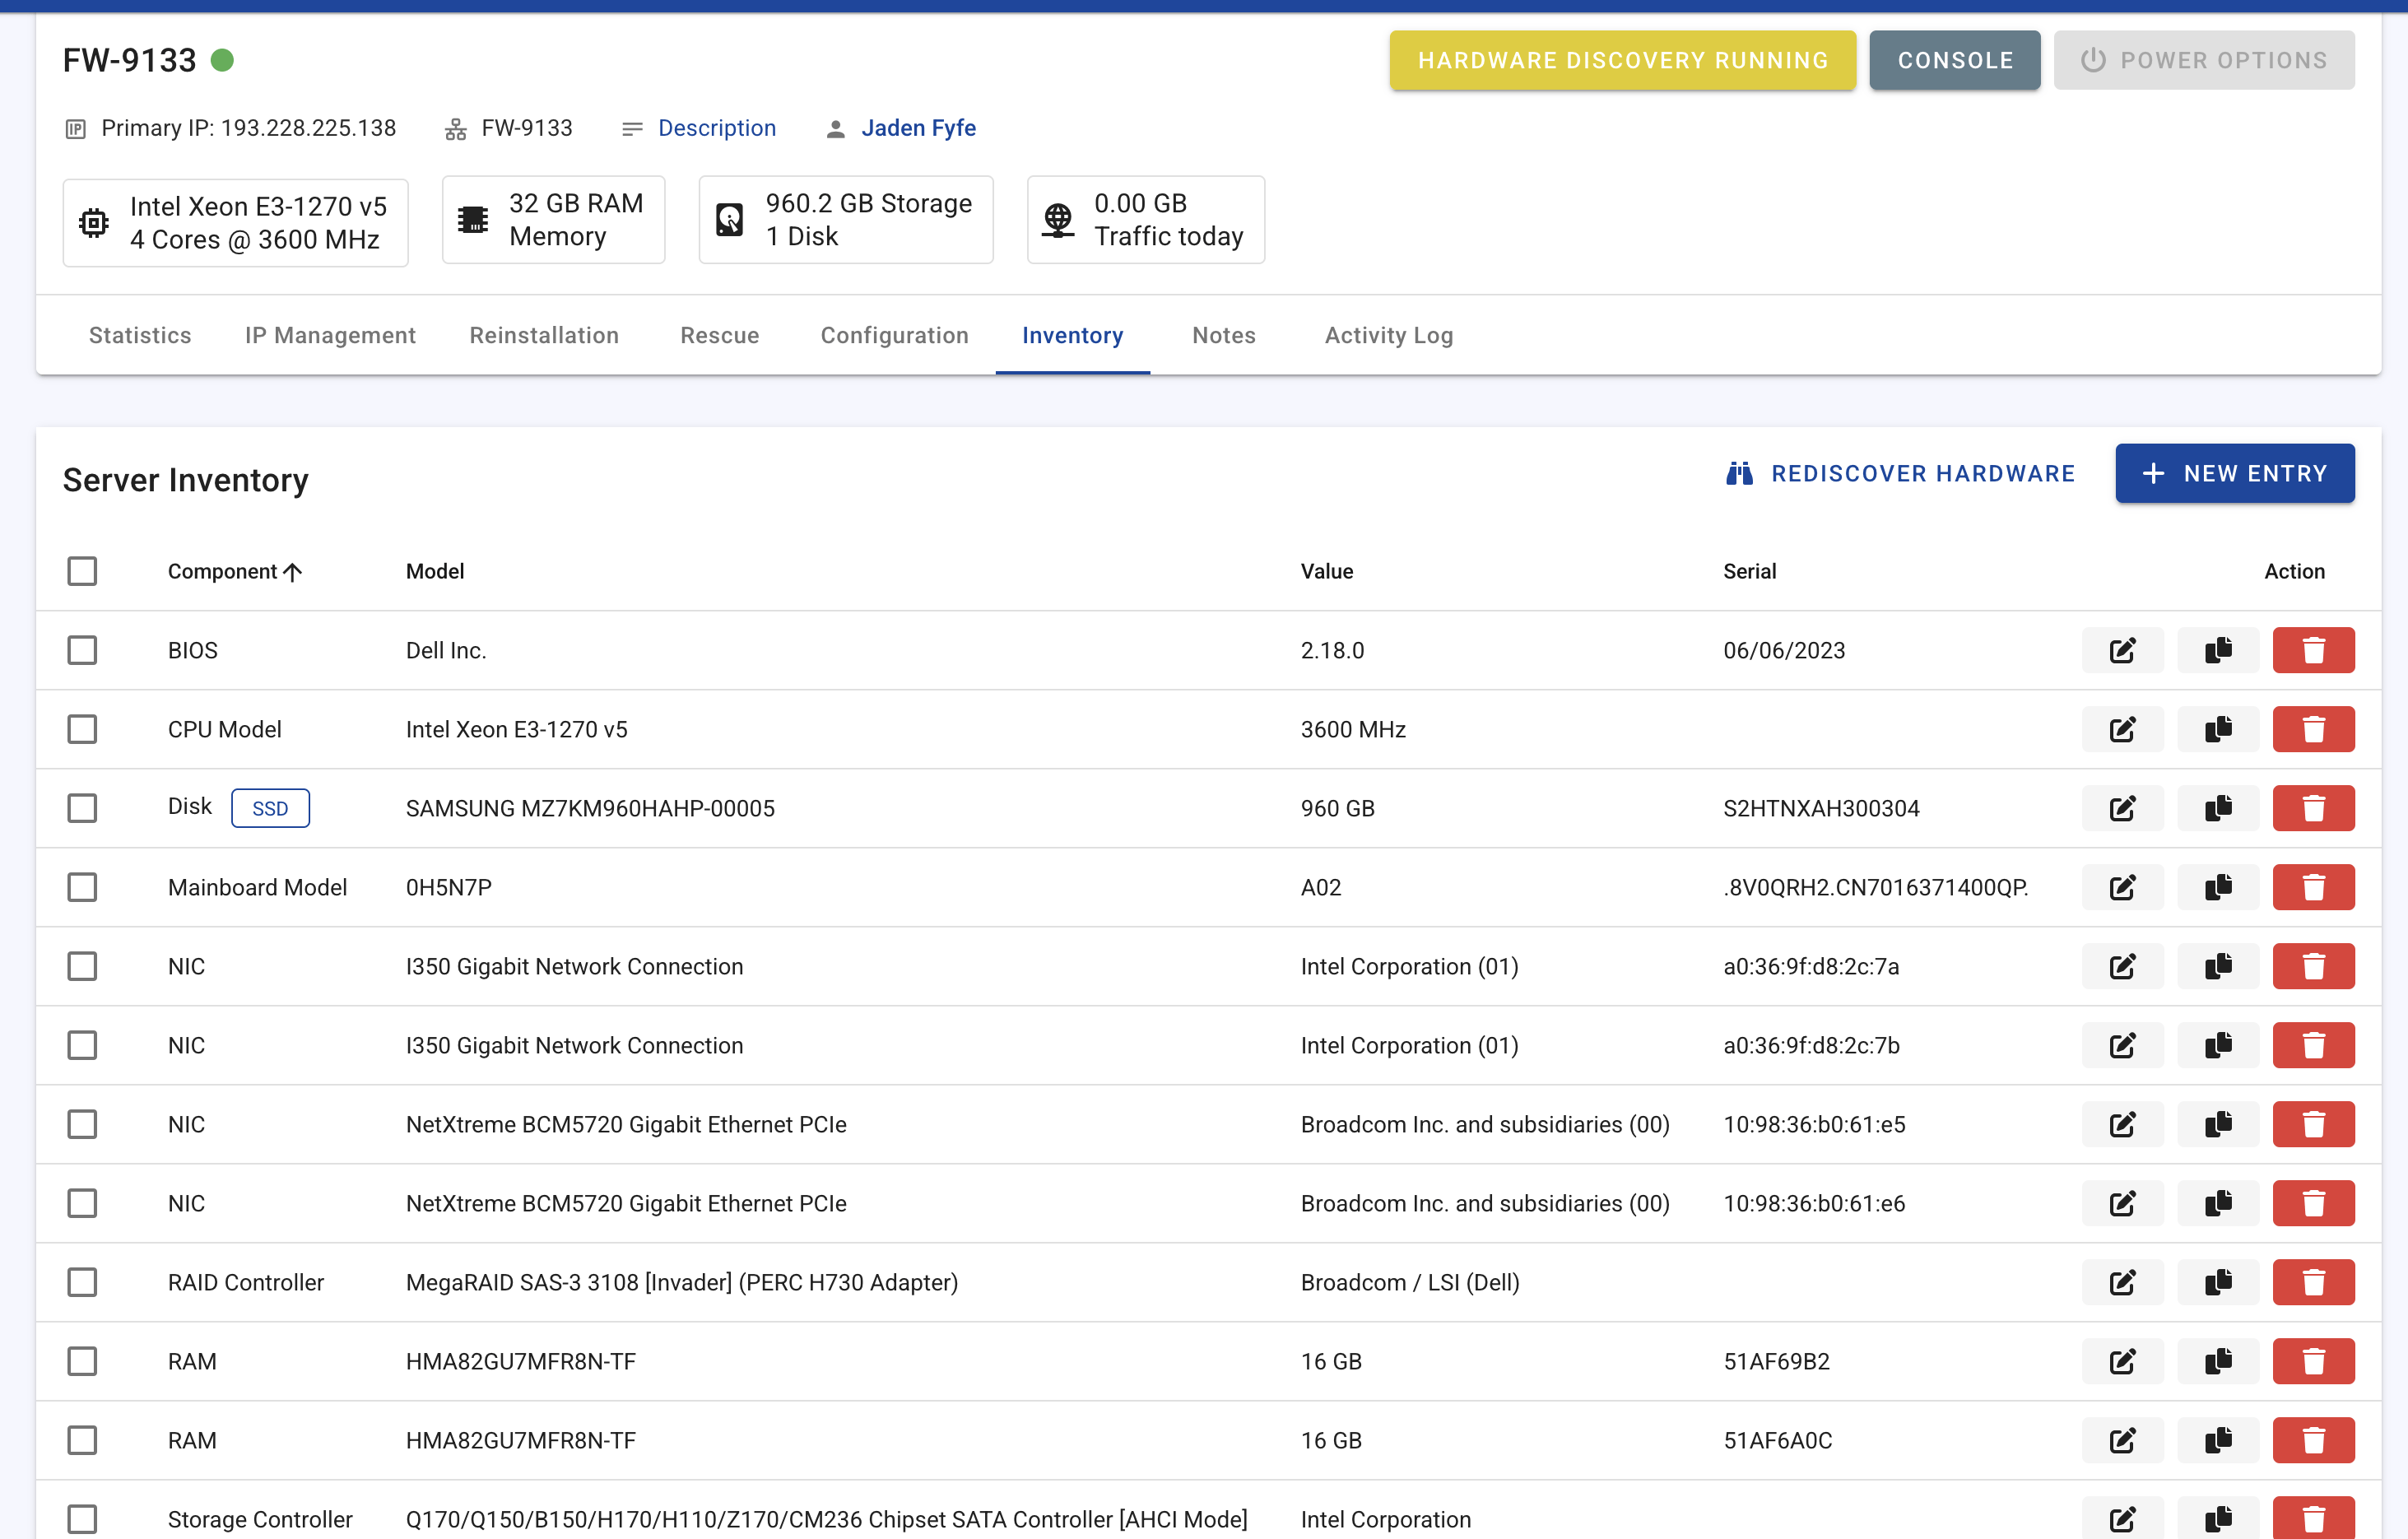This screenshot has height=1539, width=2408.
Task: Click the power icon in Power Options
Action: (x=2093, y=60)
